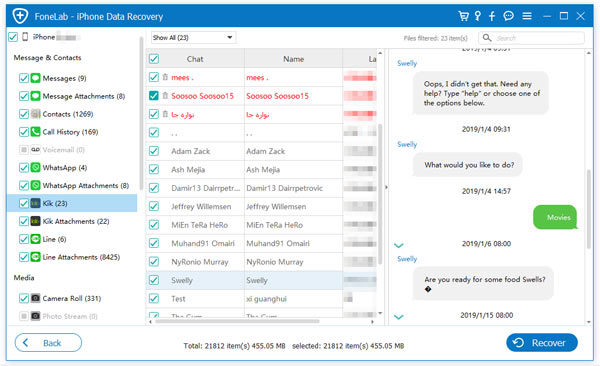Select Kik Attachments (22) category
Screen dimensions: 600x366
[x=76, y=221]
